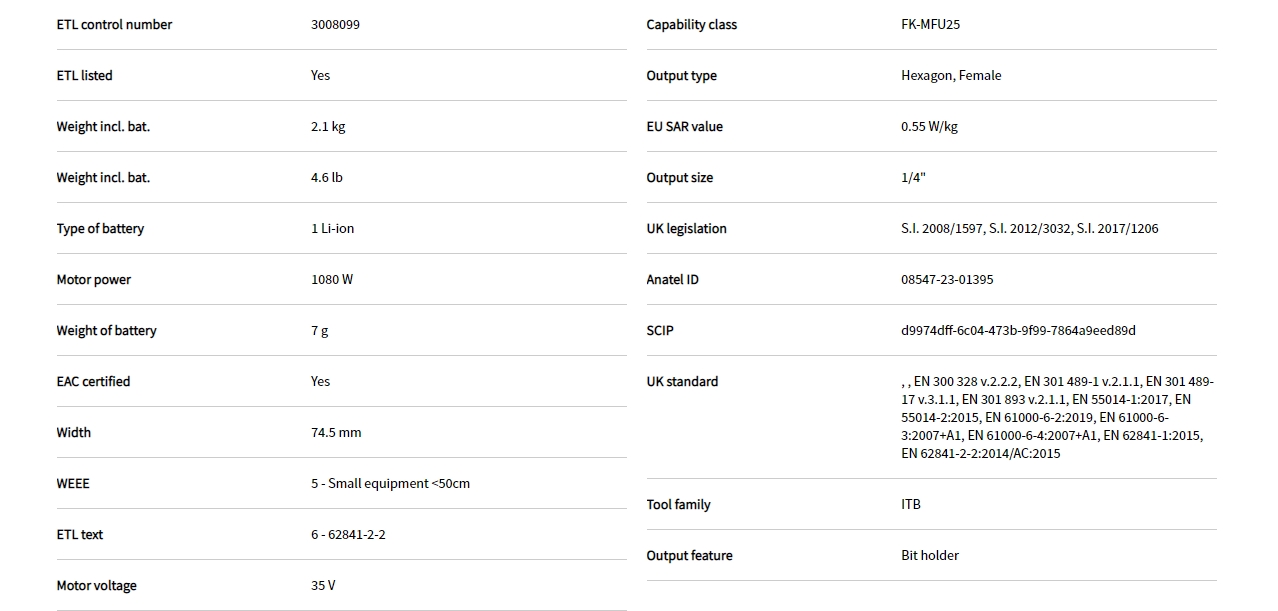Click the Width value 74.5 mm
This screenshot has height=611, width=1278.
pyautogui.click(x=336, y=433)
